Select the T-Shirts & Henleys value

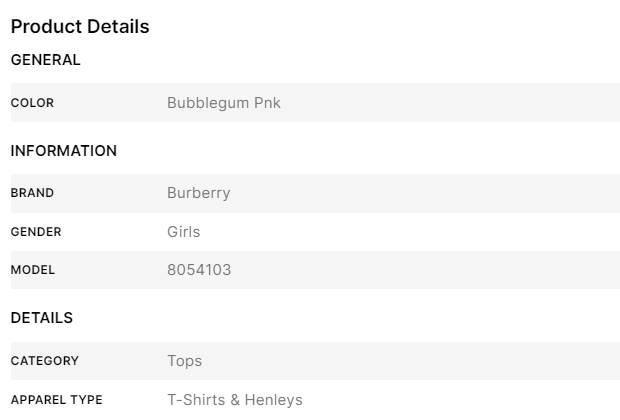point(235,400)
